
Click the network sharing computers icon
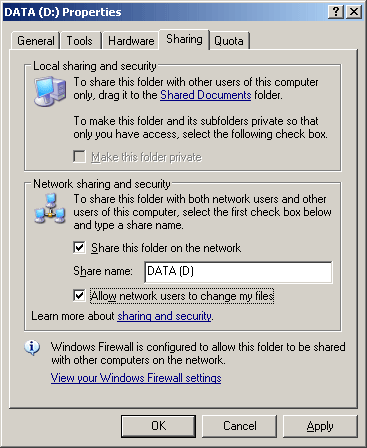[x=50, y=209]
